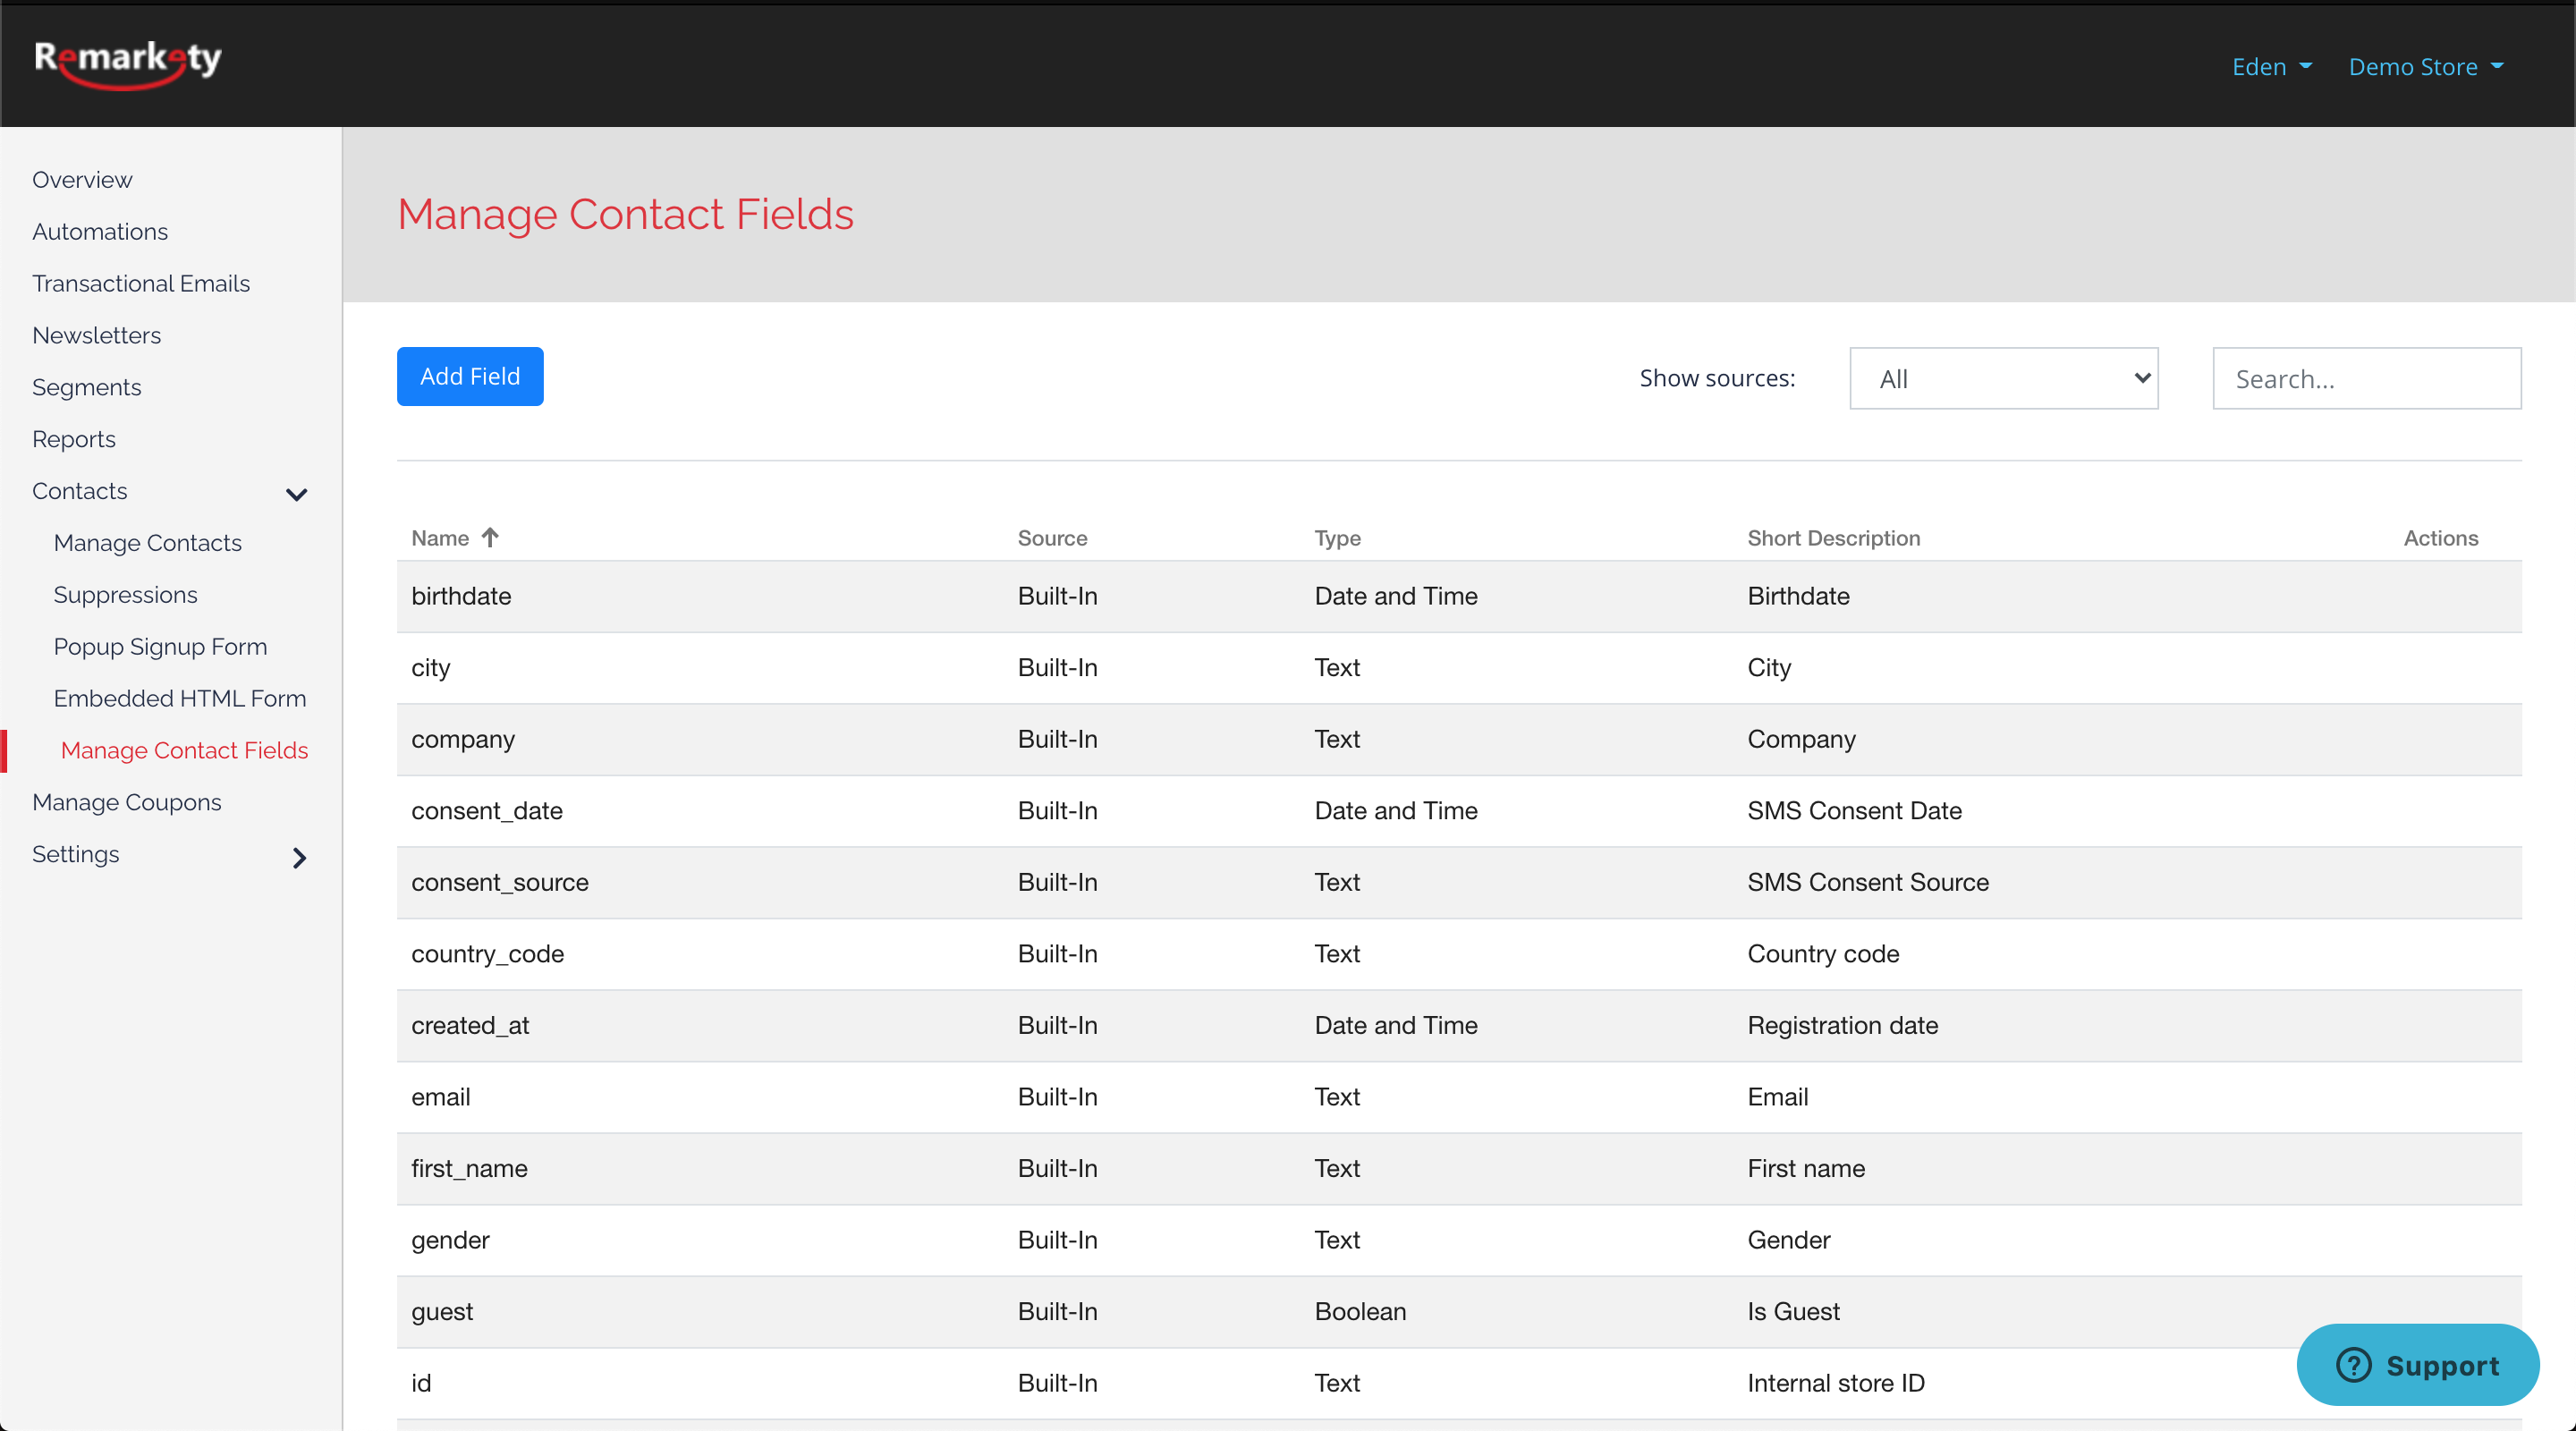This screenshot has width=2576, height=1431.
Task: Open Embedded HTML Form
Action: pos(180,698)
